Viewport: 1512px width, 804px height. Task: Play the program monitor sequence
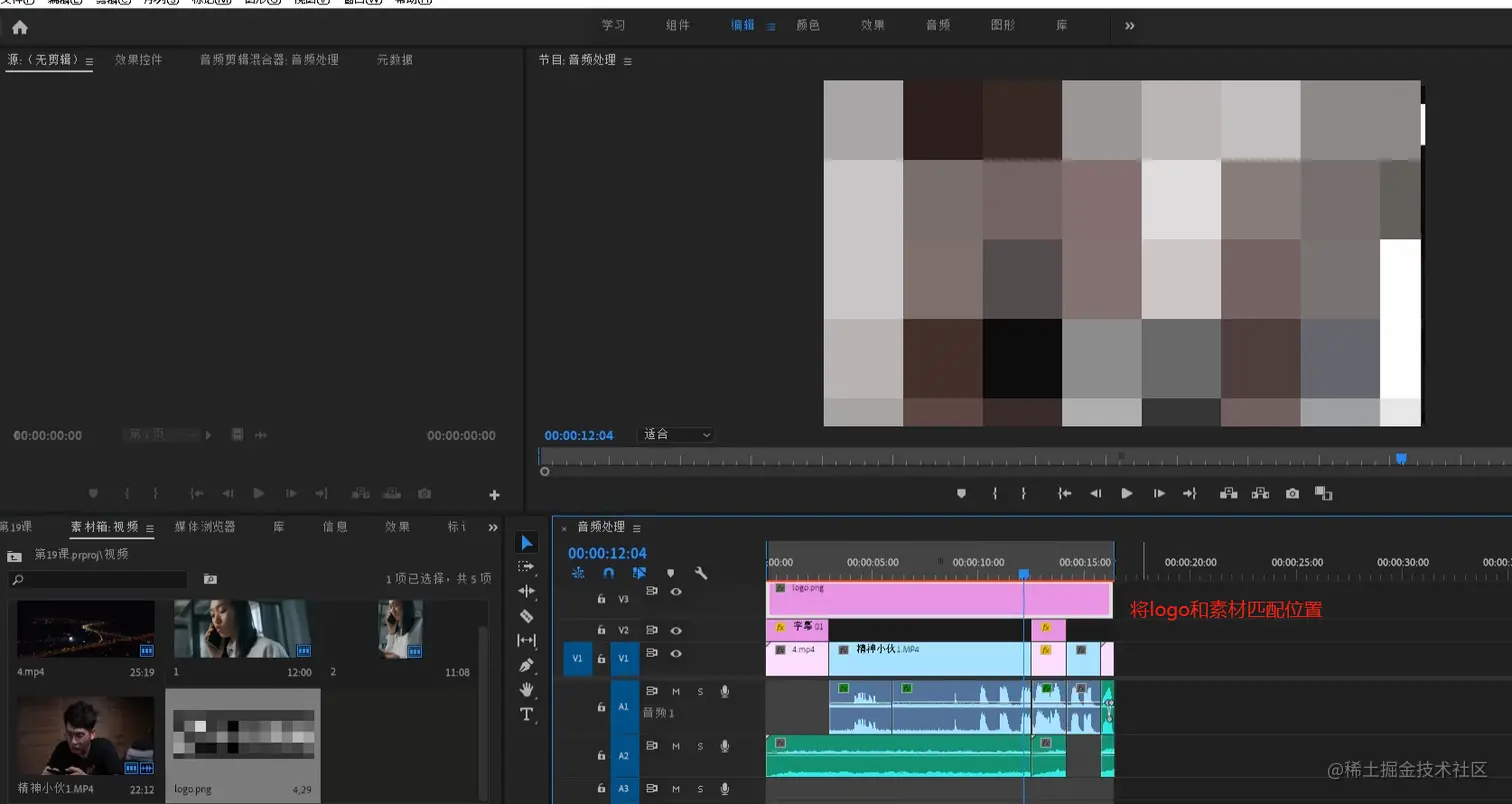click(x=1126, y=493)
